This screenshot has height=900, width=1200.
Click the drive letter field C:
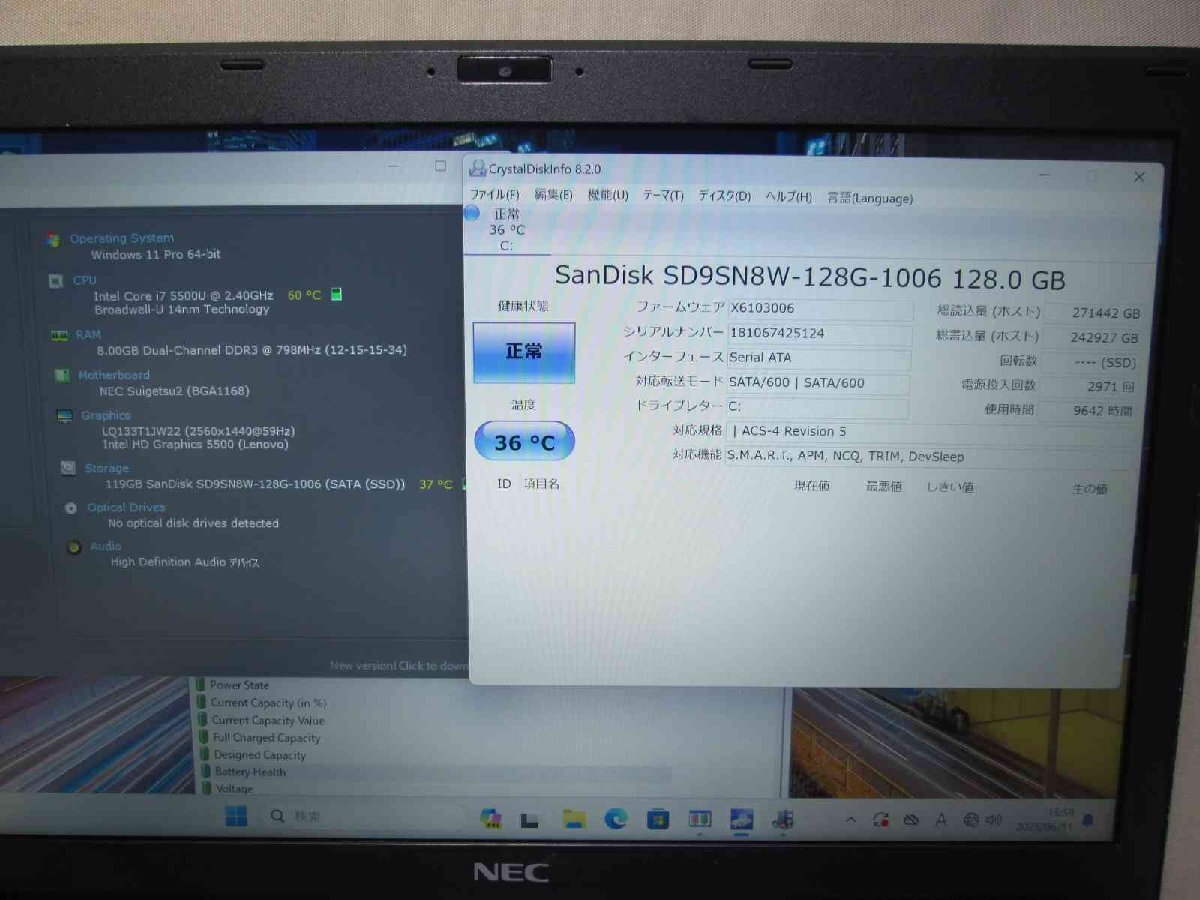(x=817, y=407)
